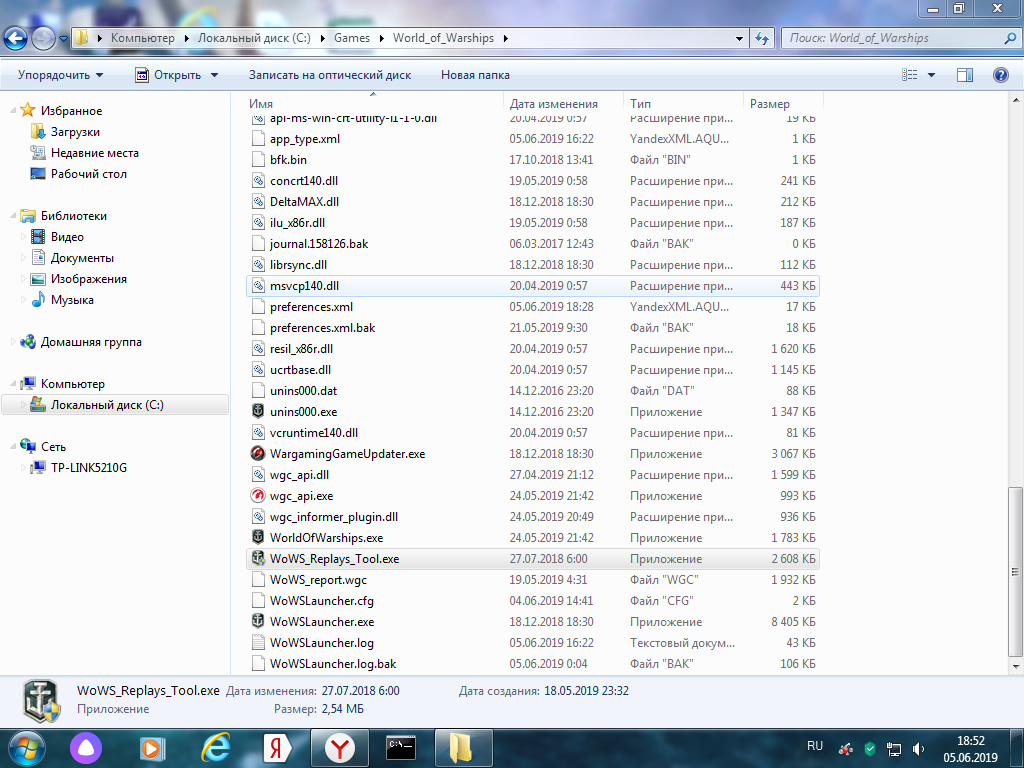The width and height of the screenshot is (1024, 768).
Task: Click Записать на оптический диск
Action: 330,75
